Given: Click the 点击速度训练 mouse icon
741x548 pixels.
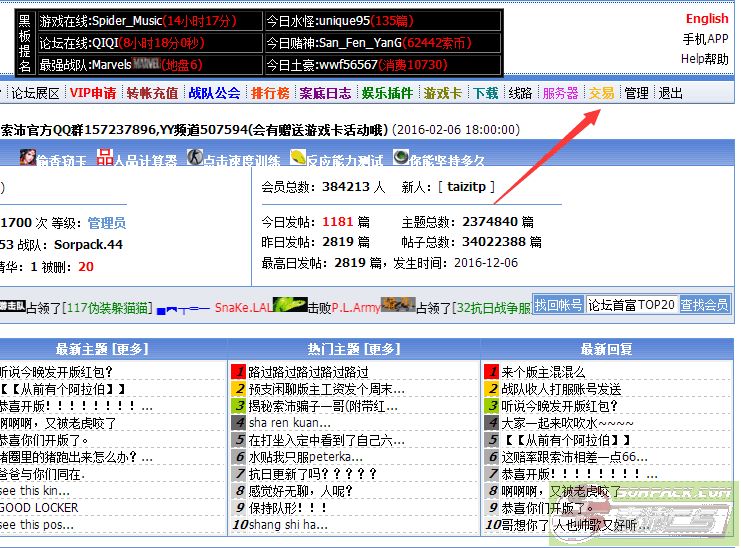Looking at the screenshot, I should point(195,157).
